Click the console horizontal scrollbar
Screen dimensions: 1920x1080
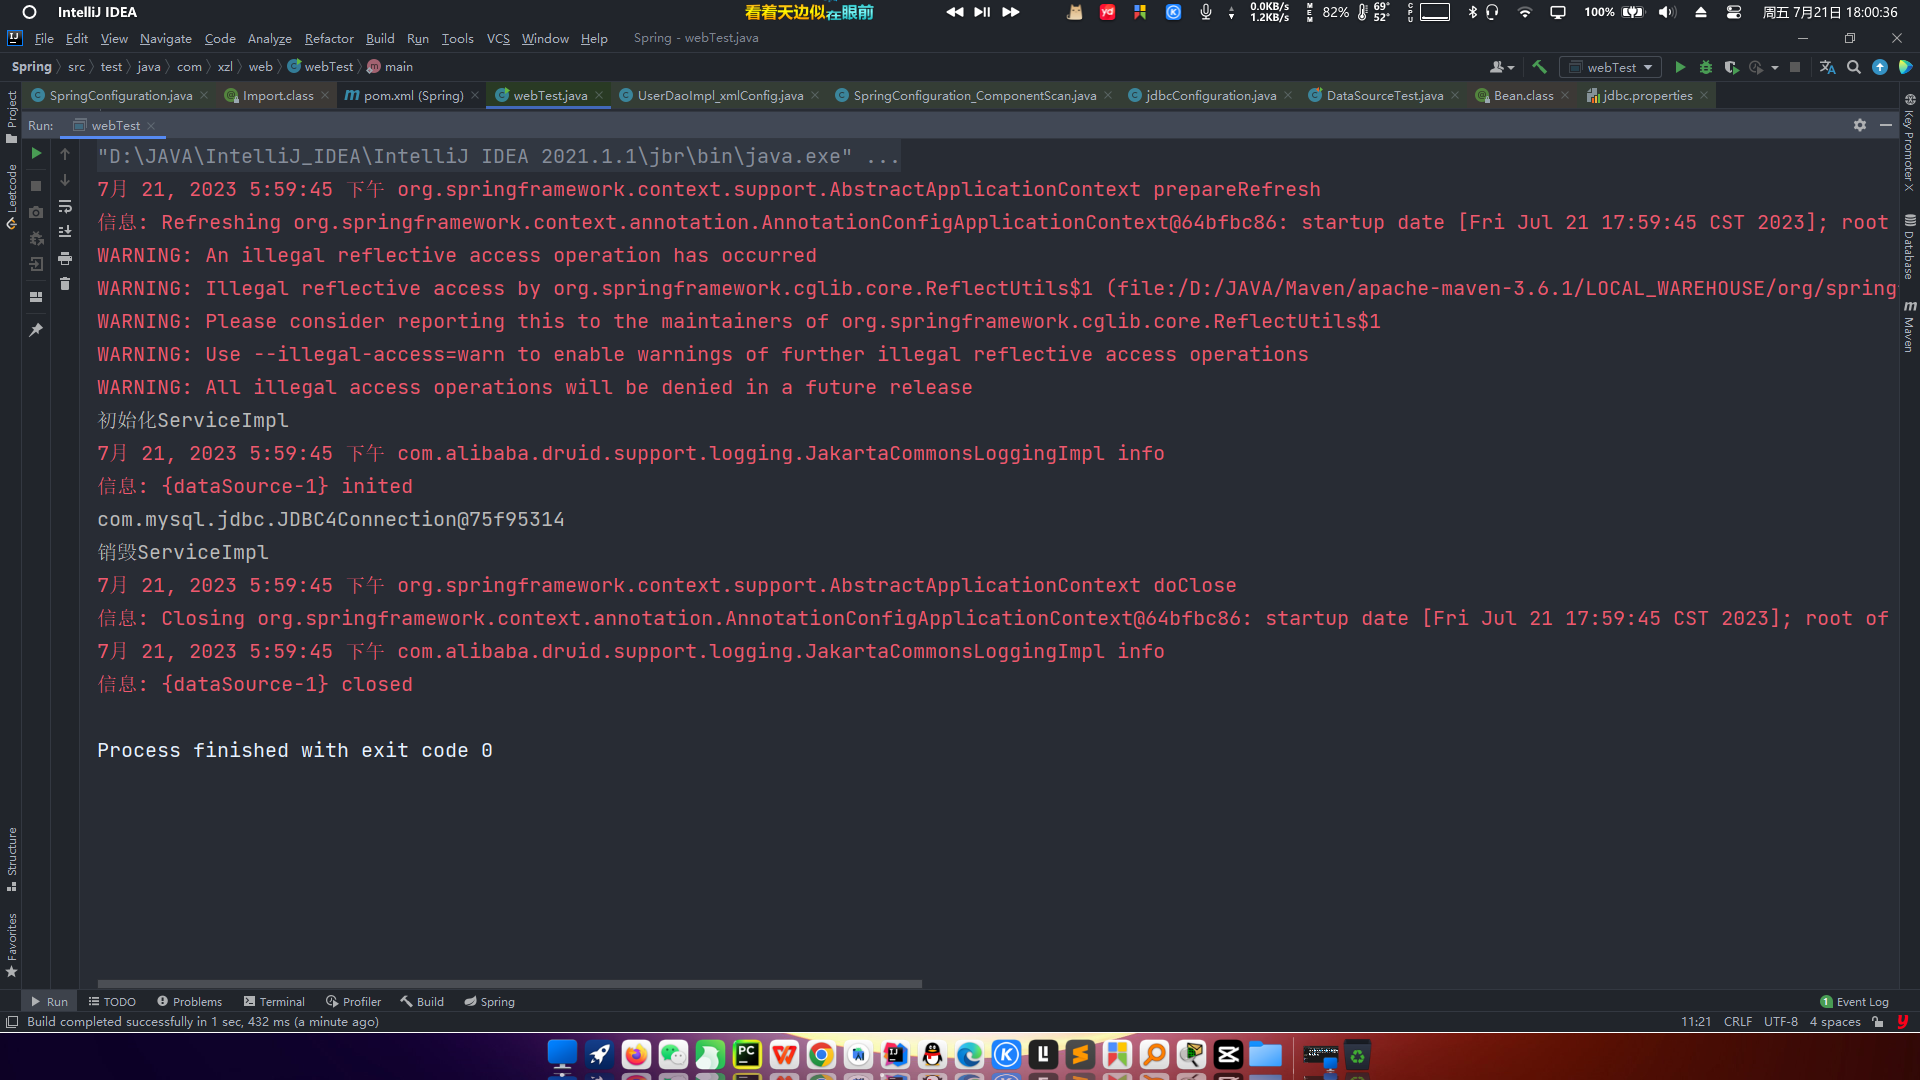509,984
